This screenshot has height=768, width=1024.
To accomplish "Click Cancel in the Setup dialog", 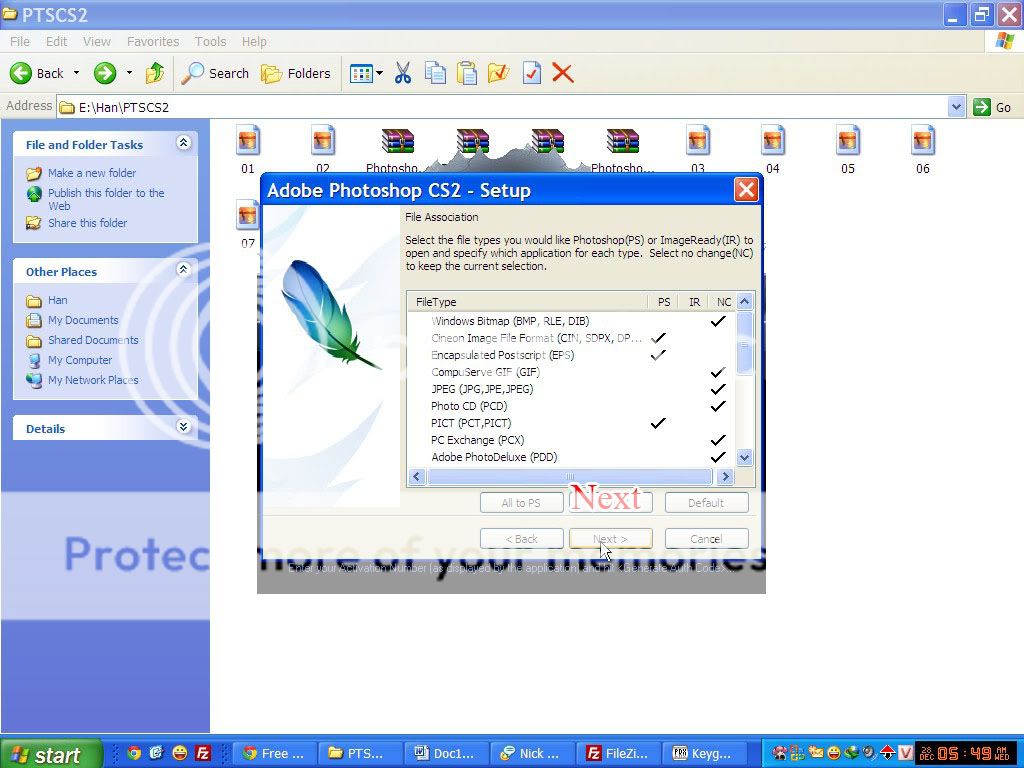I will tap(706, 539).
